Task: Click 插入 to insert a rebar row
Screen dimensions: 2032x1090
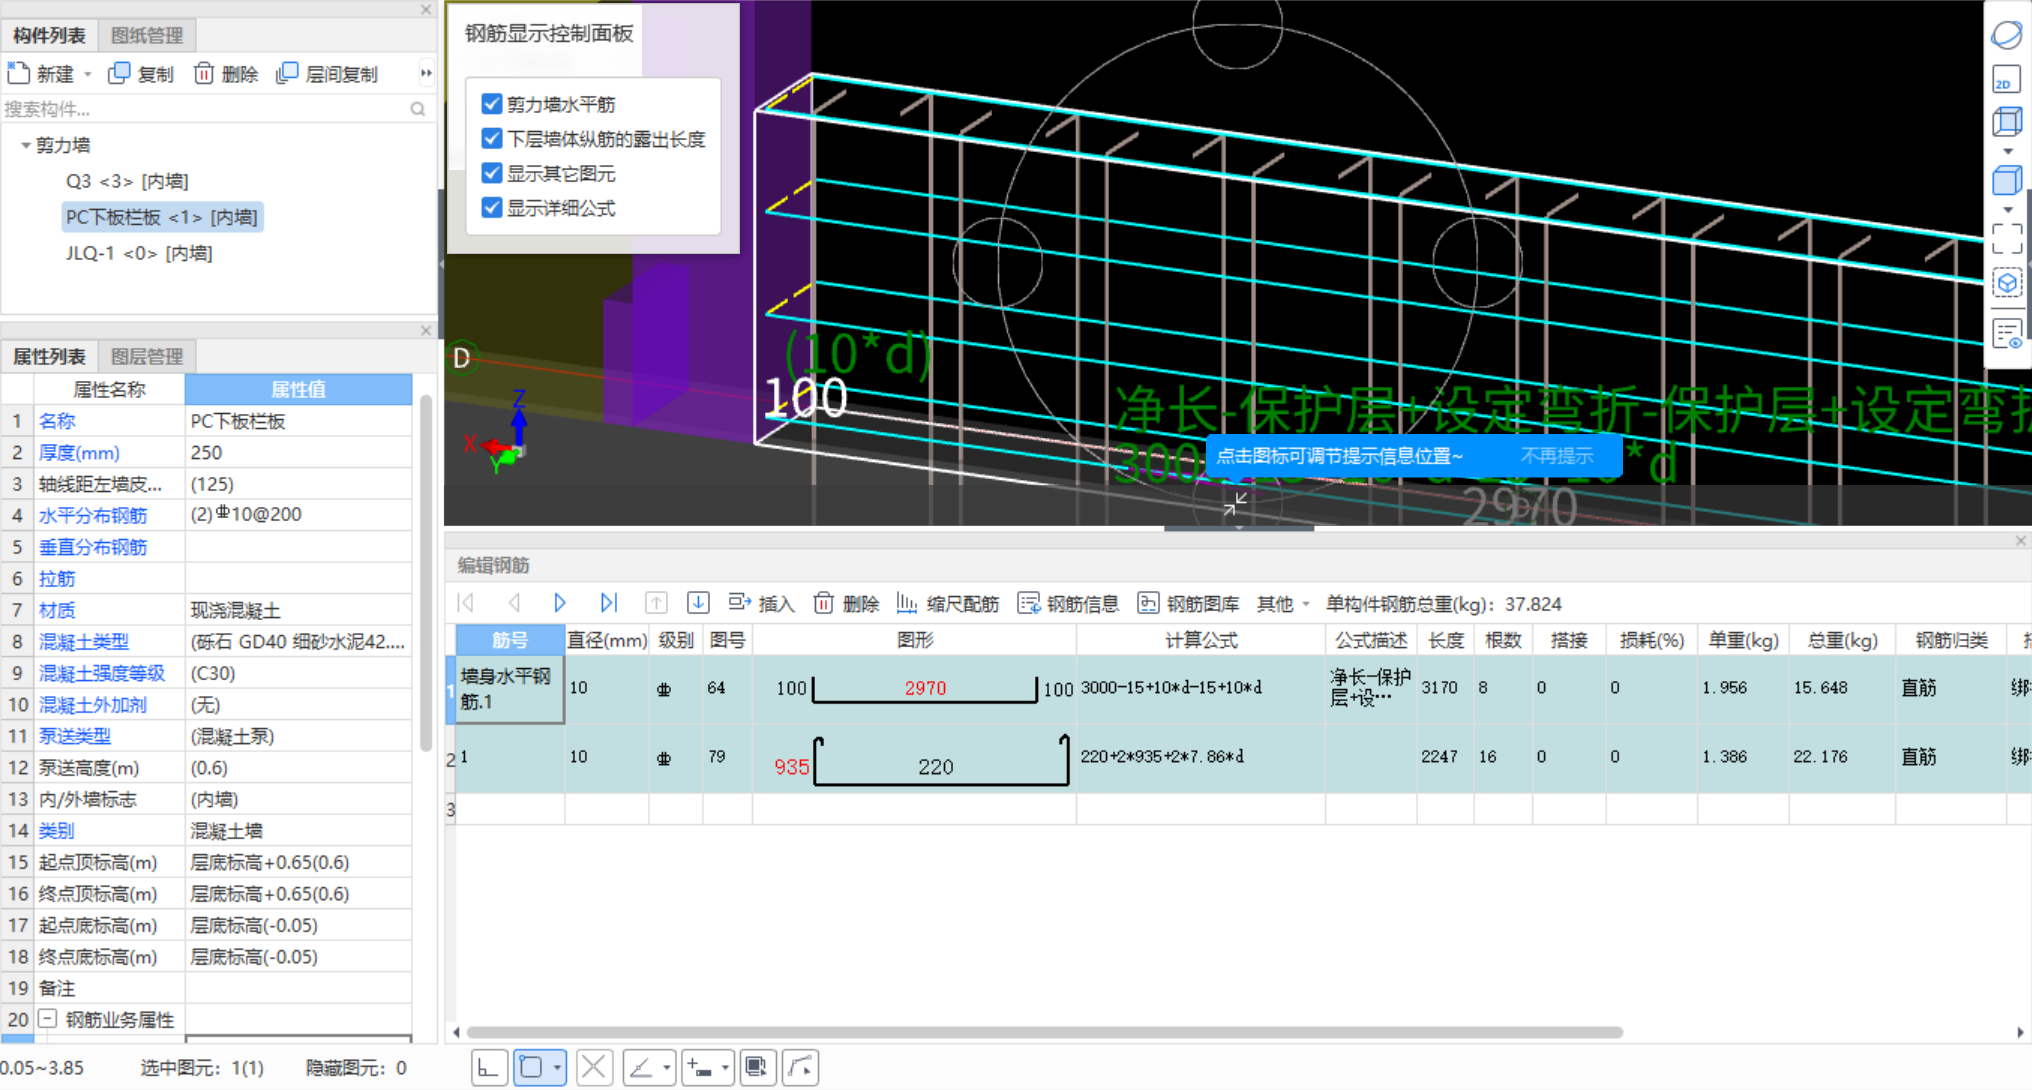Action: (x=761, y=604)
